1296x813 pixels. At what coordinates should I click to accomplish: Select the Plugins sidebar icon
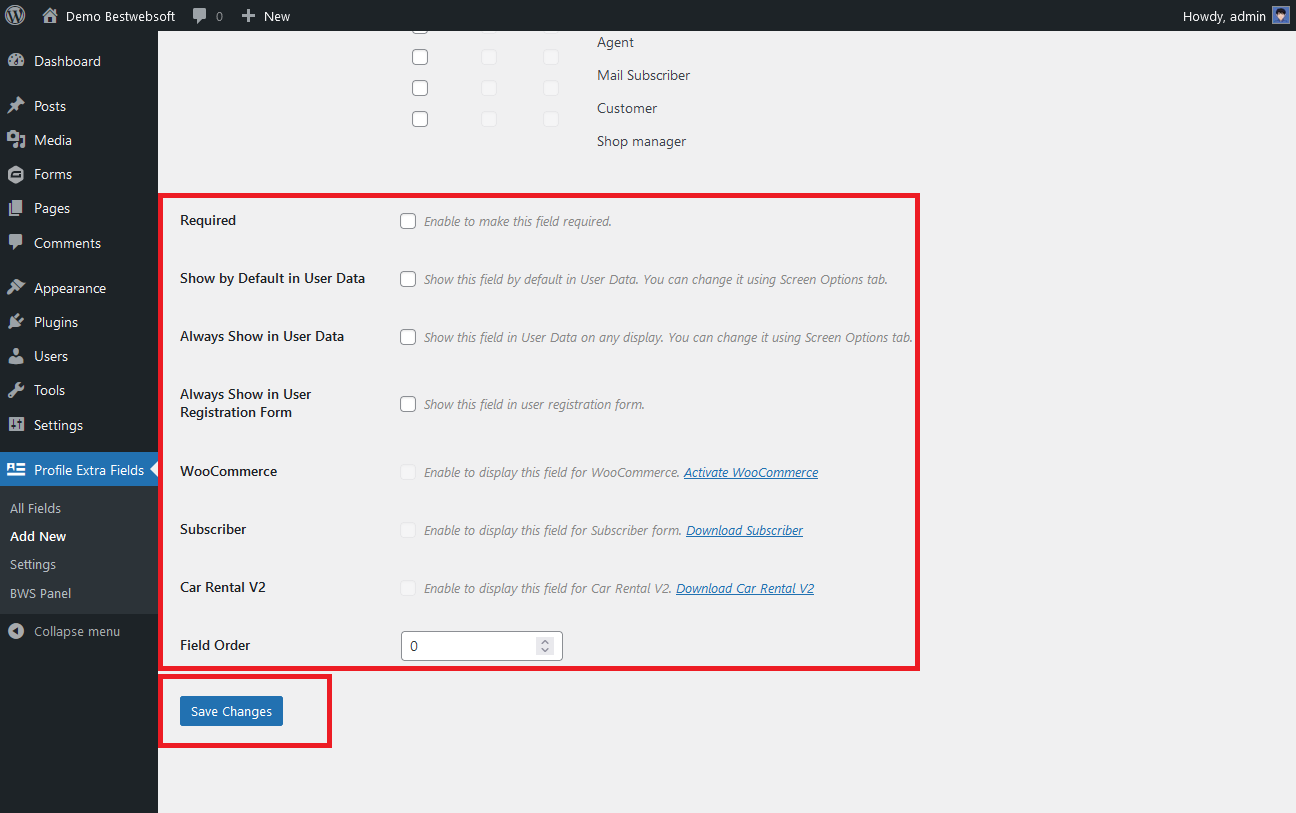16,321
